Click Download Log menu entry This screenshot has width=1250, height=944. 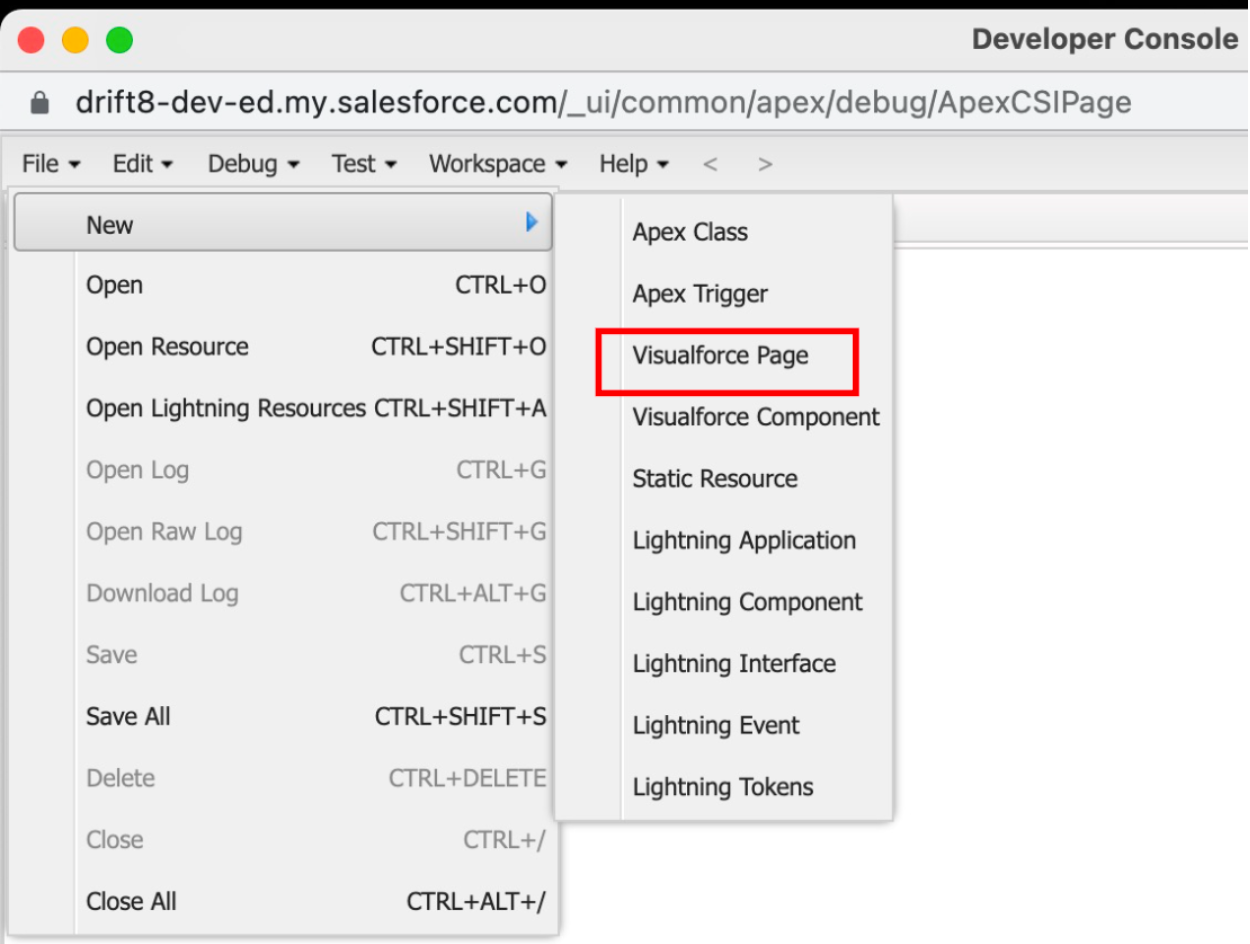pyautogui.click(x=316, y=594)
